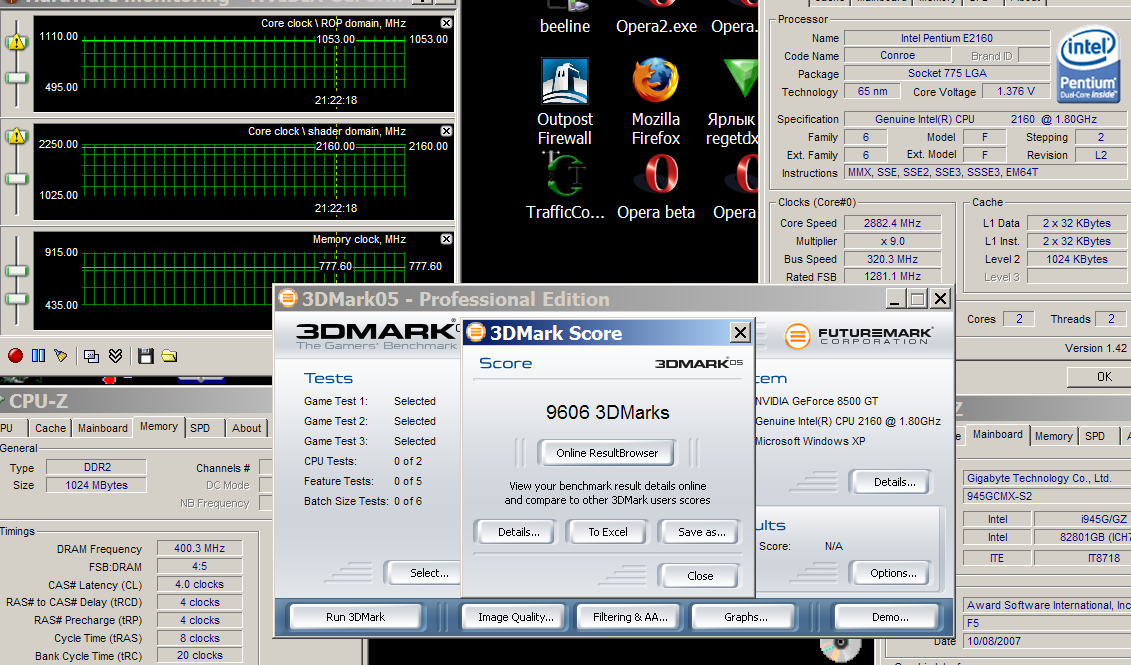Click the warning icon beside ROP domain graph
Viewport: 1131px width, 665px height.
point(16,42)
